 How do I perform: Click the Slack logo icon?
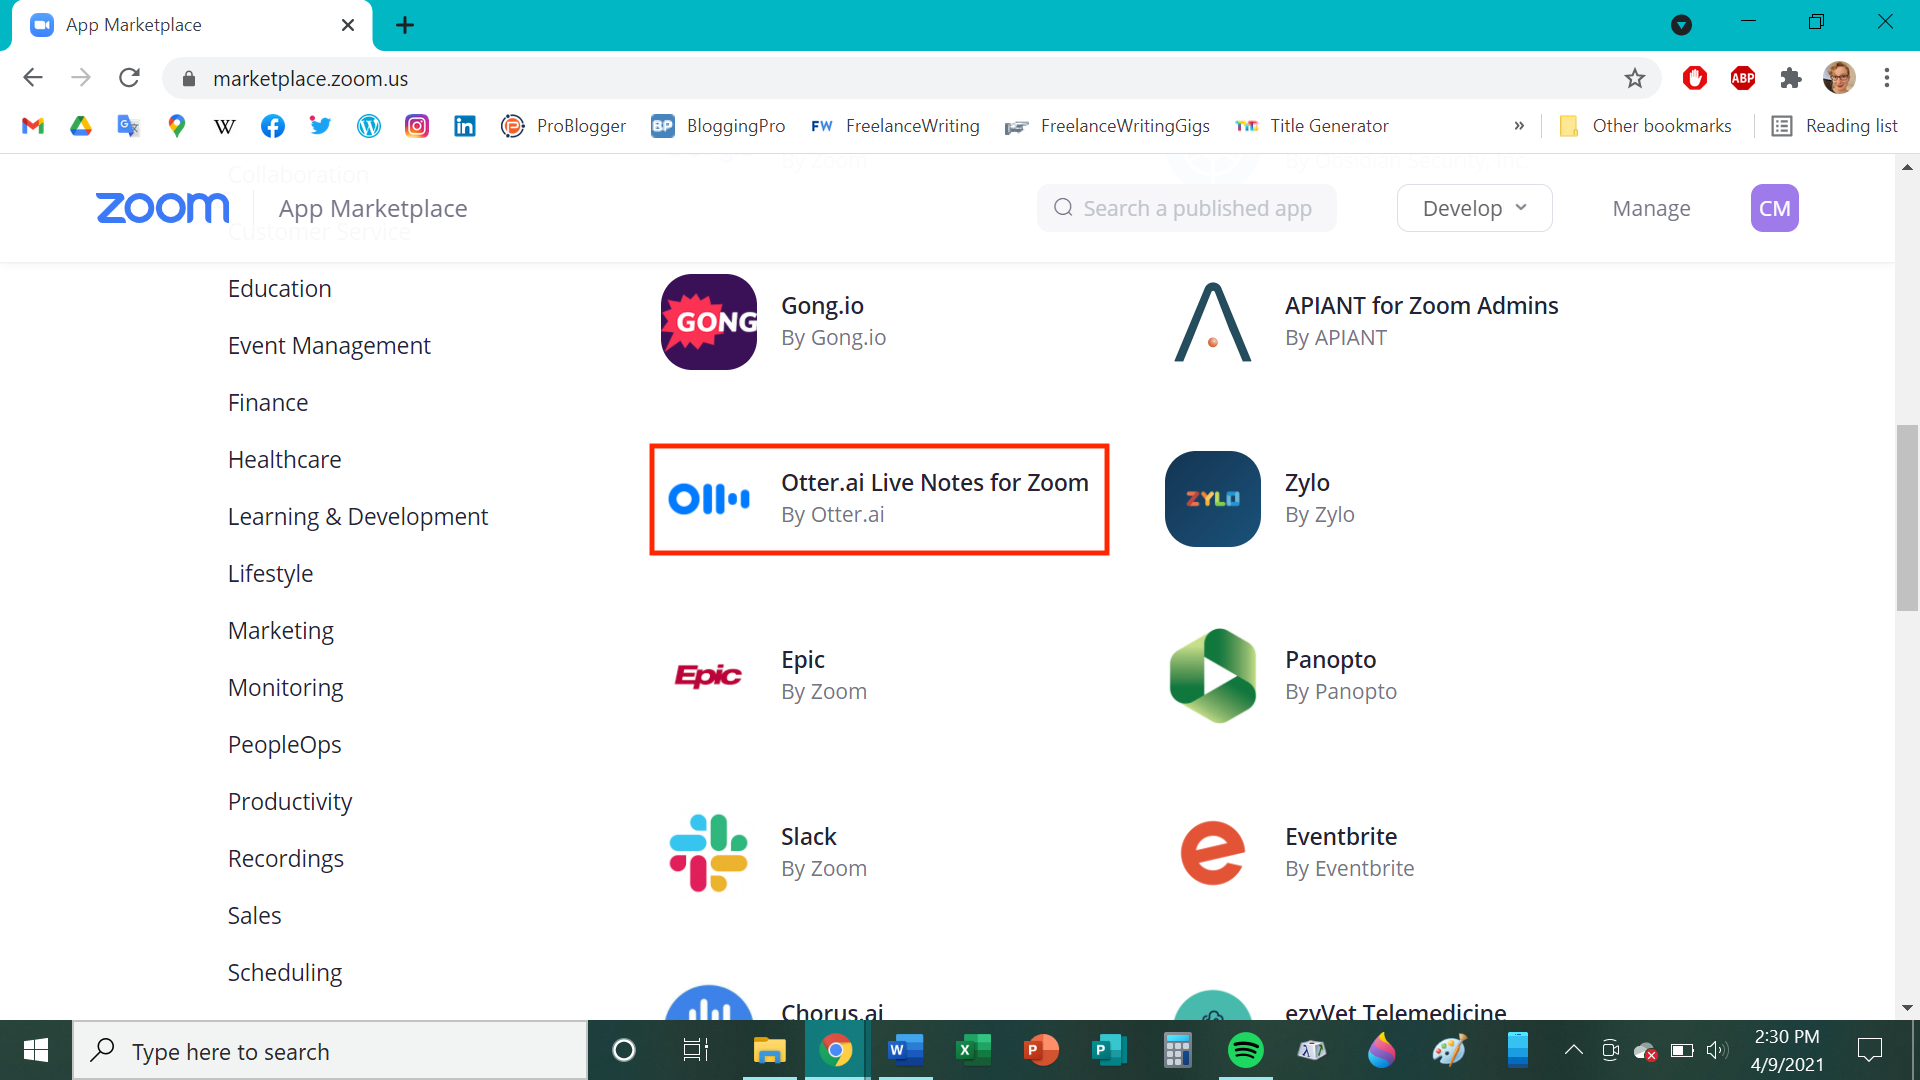pos(708,853)
